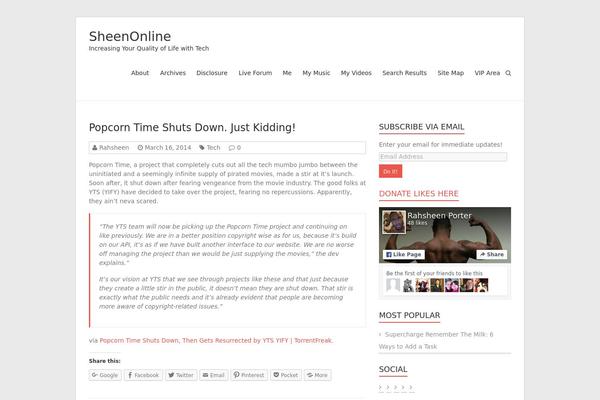Share the post on Google

105,375
